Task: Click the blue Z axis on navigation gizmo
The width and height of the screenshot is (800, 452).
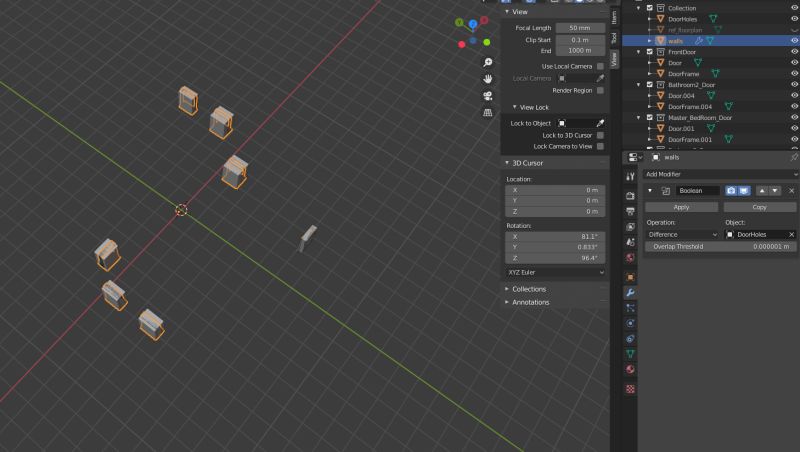Action: [473, 24]
